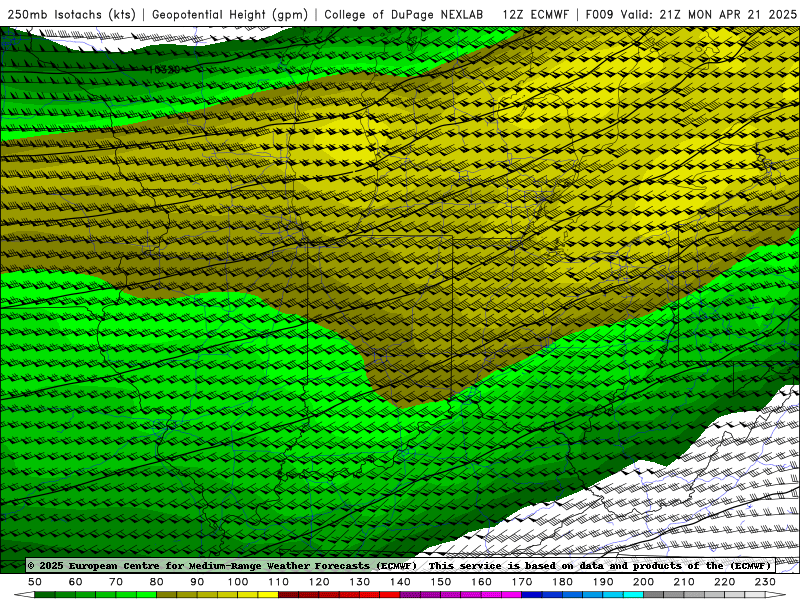Screen dimensions: 800x600
Task: Click the "60" color scale label
Action: point(76,582)
